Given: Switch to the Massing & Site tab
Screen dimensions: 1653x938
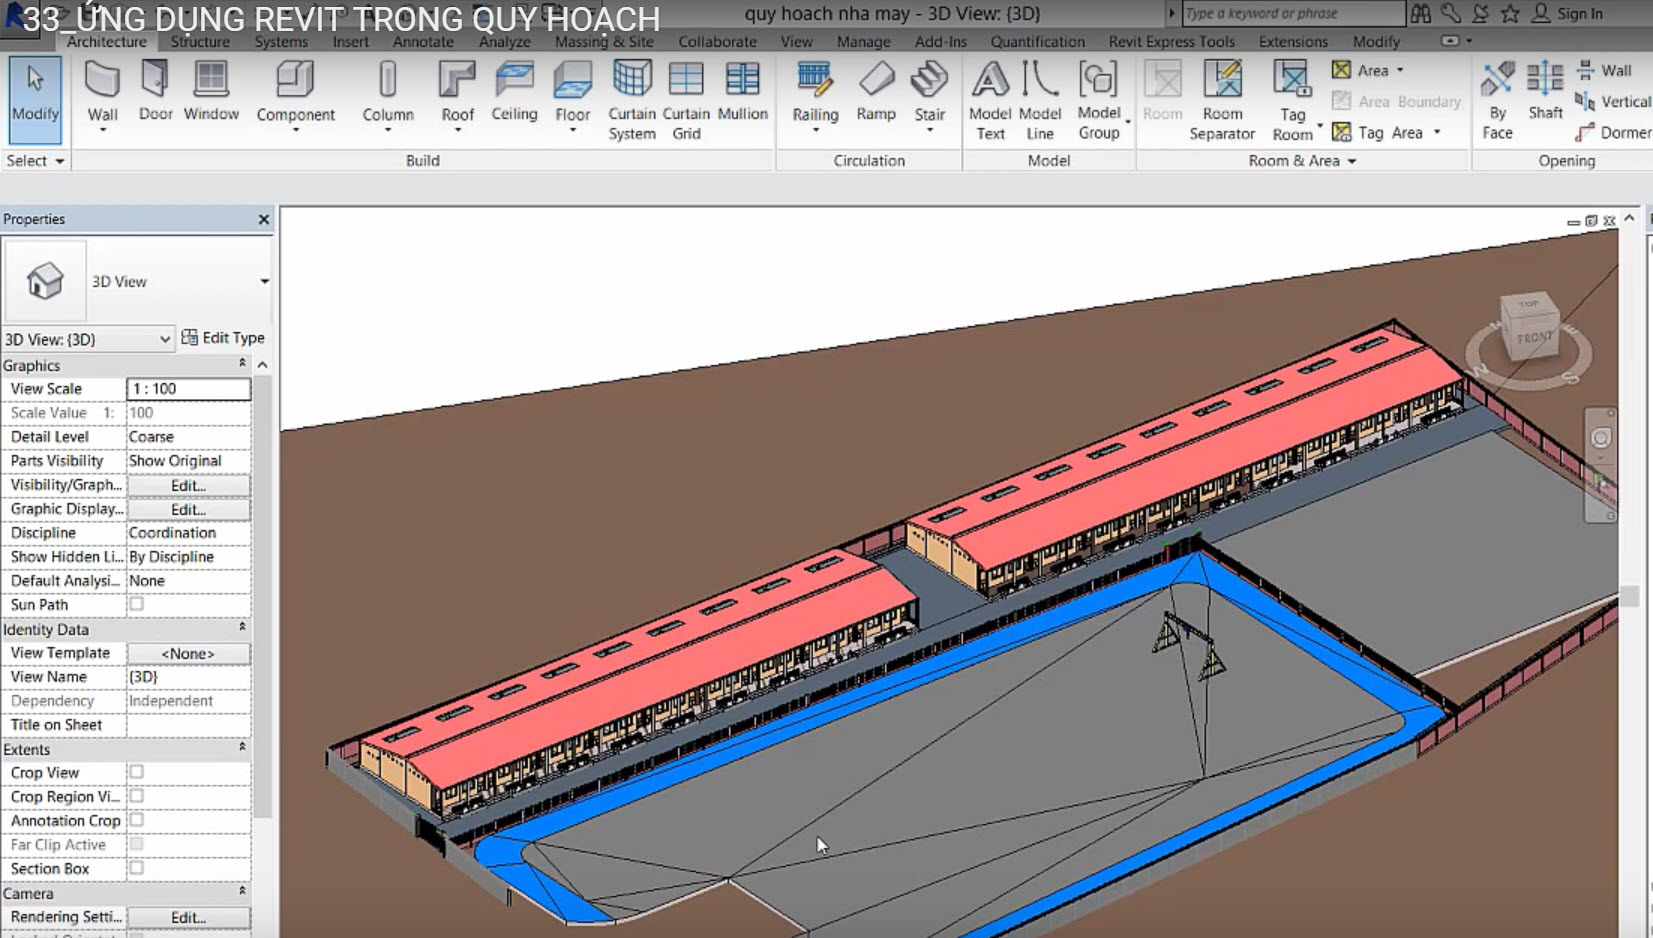Looking at the screenshot, I should [603, 42].
